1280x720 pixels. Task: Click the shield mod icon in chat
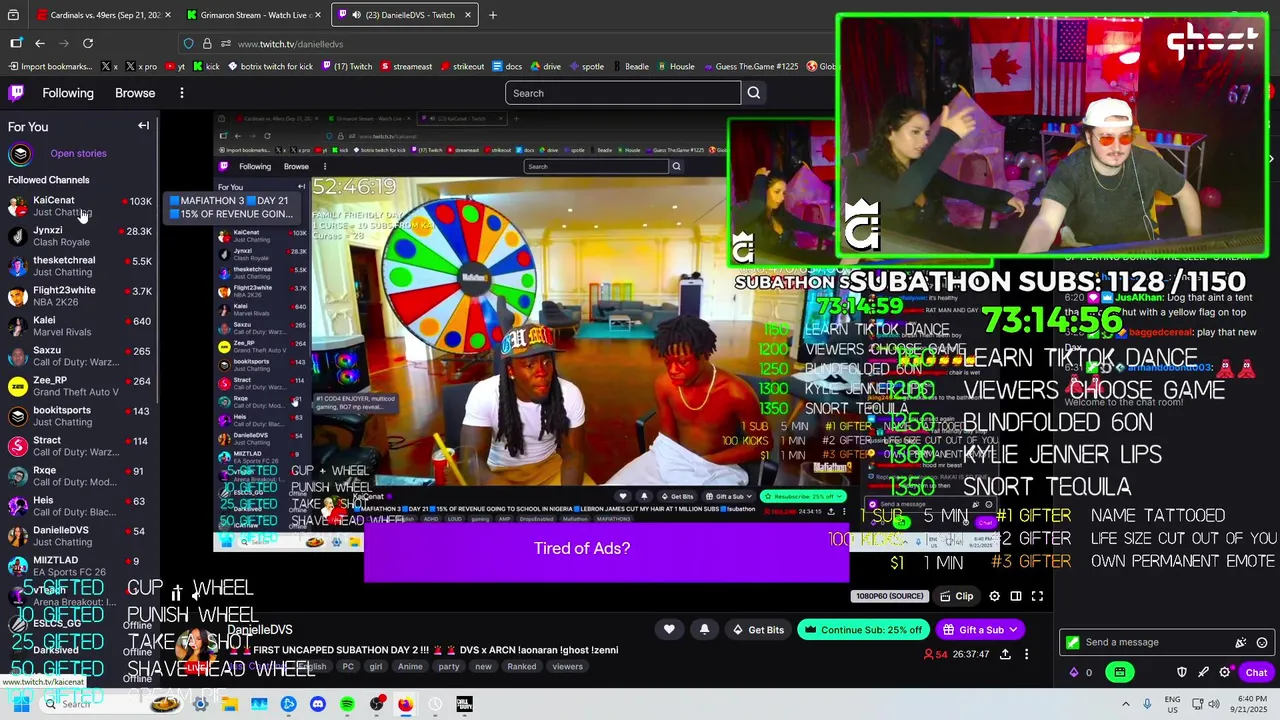1181,672
